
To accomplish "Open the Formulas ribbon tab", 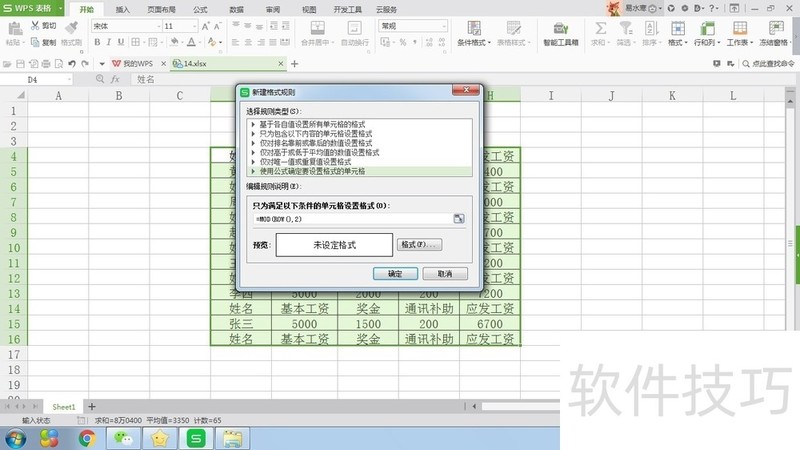I will (x=200, y=9).
